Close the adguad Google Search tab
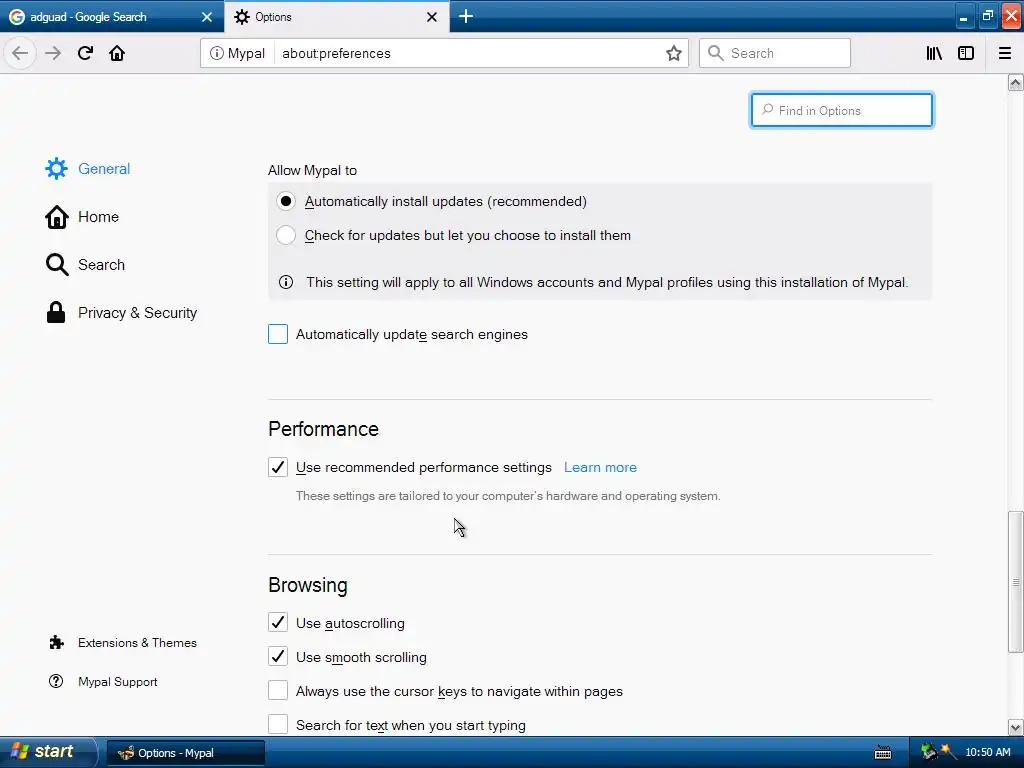This screenshot has height=768, width=1024. point(206,17)
